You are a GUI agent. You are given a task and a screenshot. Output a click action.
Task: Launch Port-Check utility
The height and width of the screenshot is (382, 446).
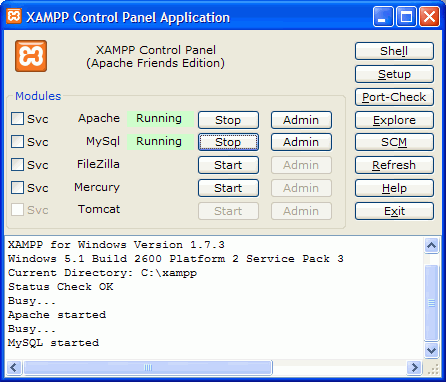tap(394, 97)
